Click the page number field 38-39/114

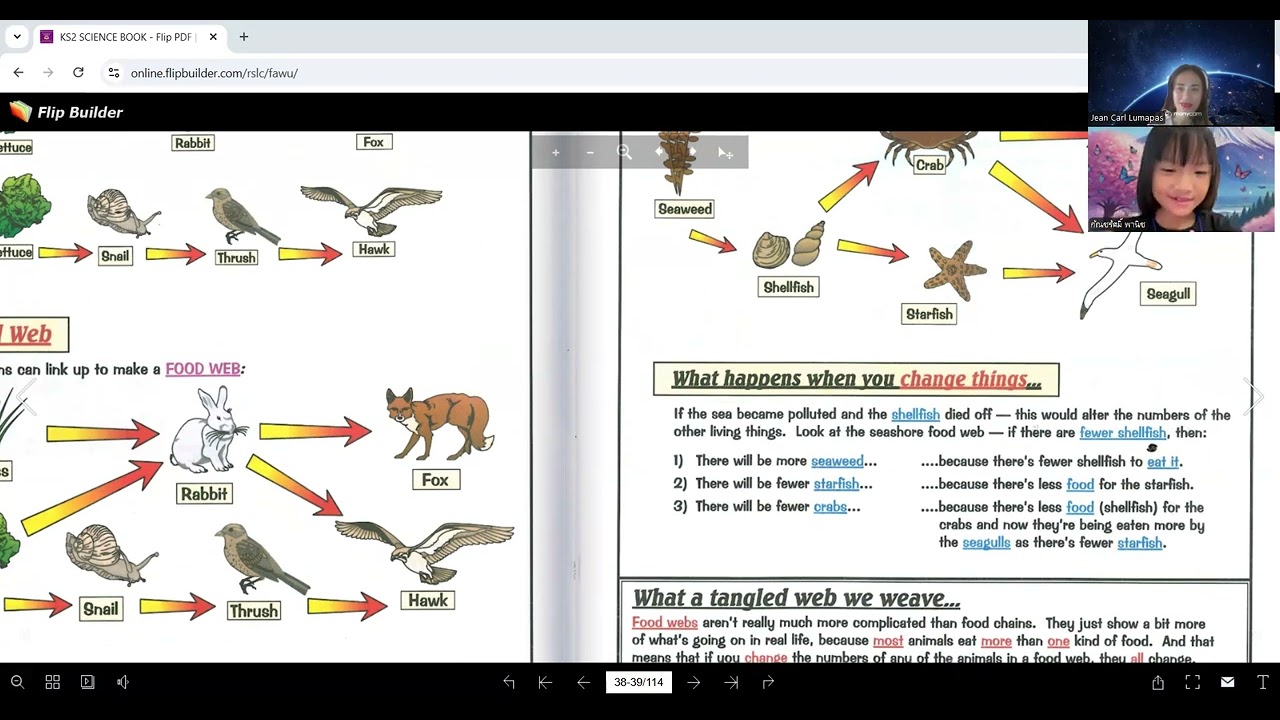point(638,682)
